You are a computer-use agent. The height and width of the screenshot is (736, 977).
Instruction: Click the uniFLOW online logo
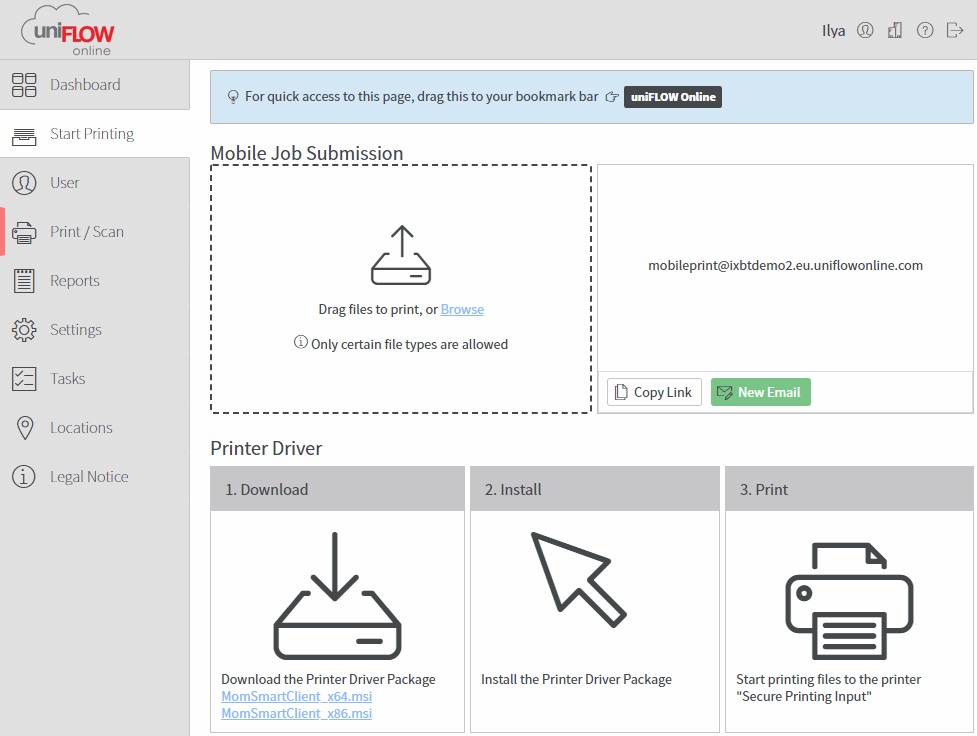click(x=67, y=31)
